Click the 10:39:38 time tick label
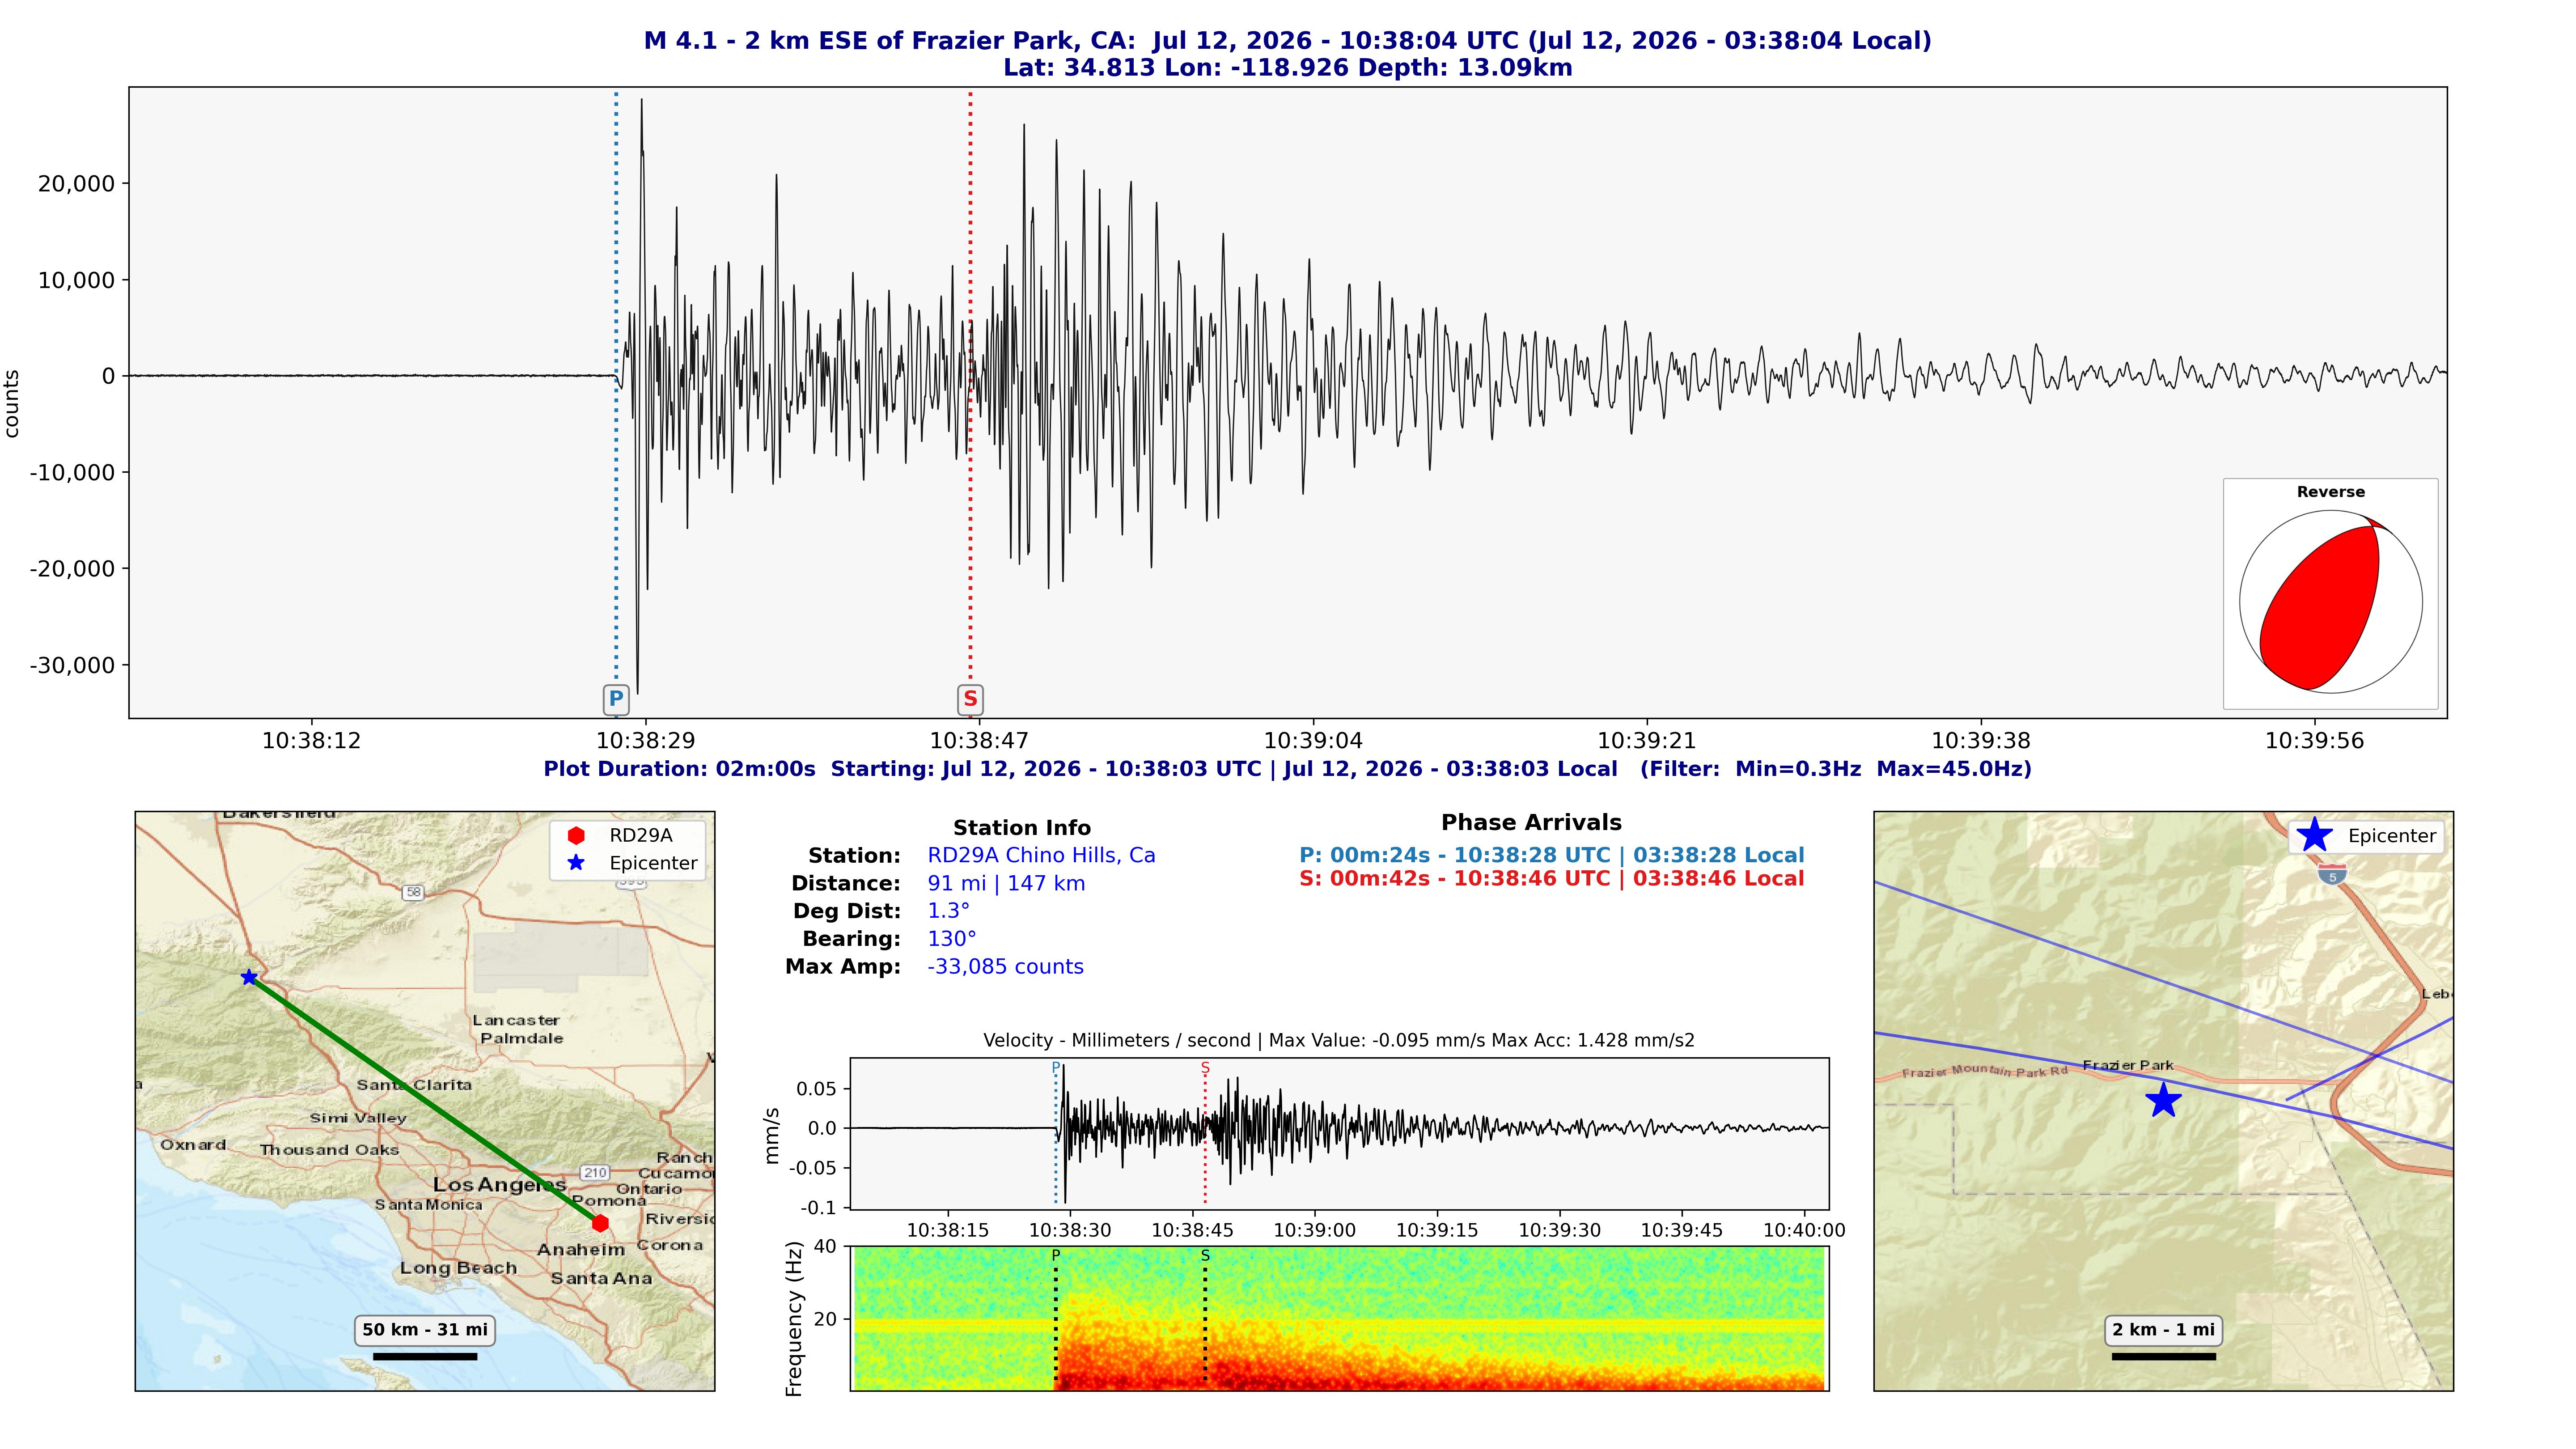The height and width of the screenshot is (1449, 2576). (1981, 741)
